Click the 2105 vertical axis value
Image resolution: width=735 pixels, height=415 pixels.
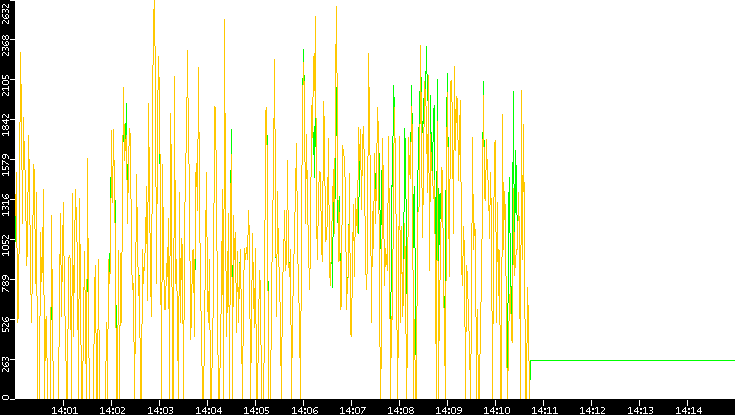tap(6, 84)
